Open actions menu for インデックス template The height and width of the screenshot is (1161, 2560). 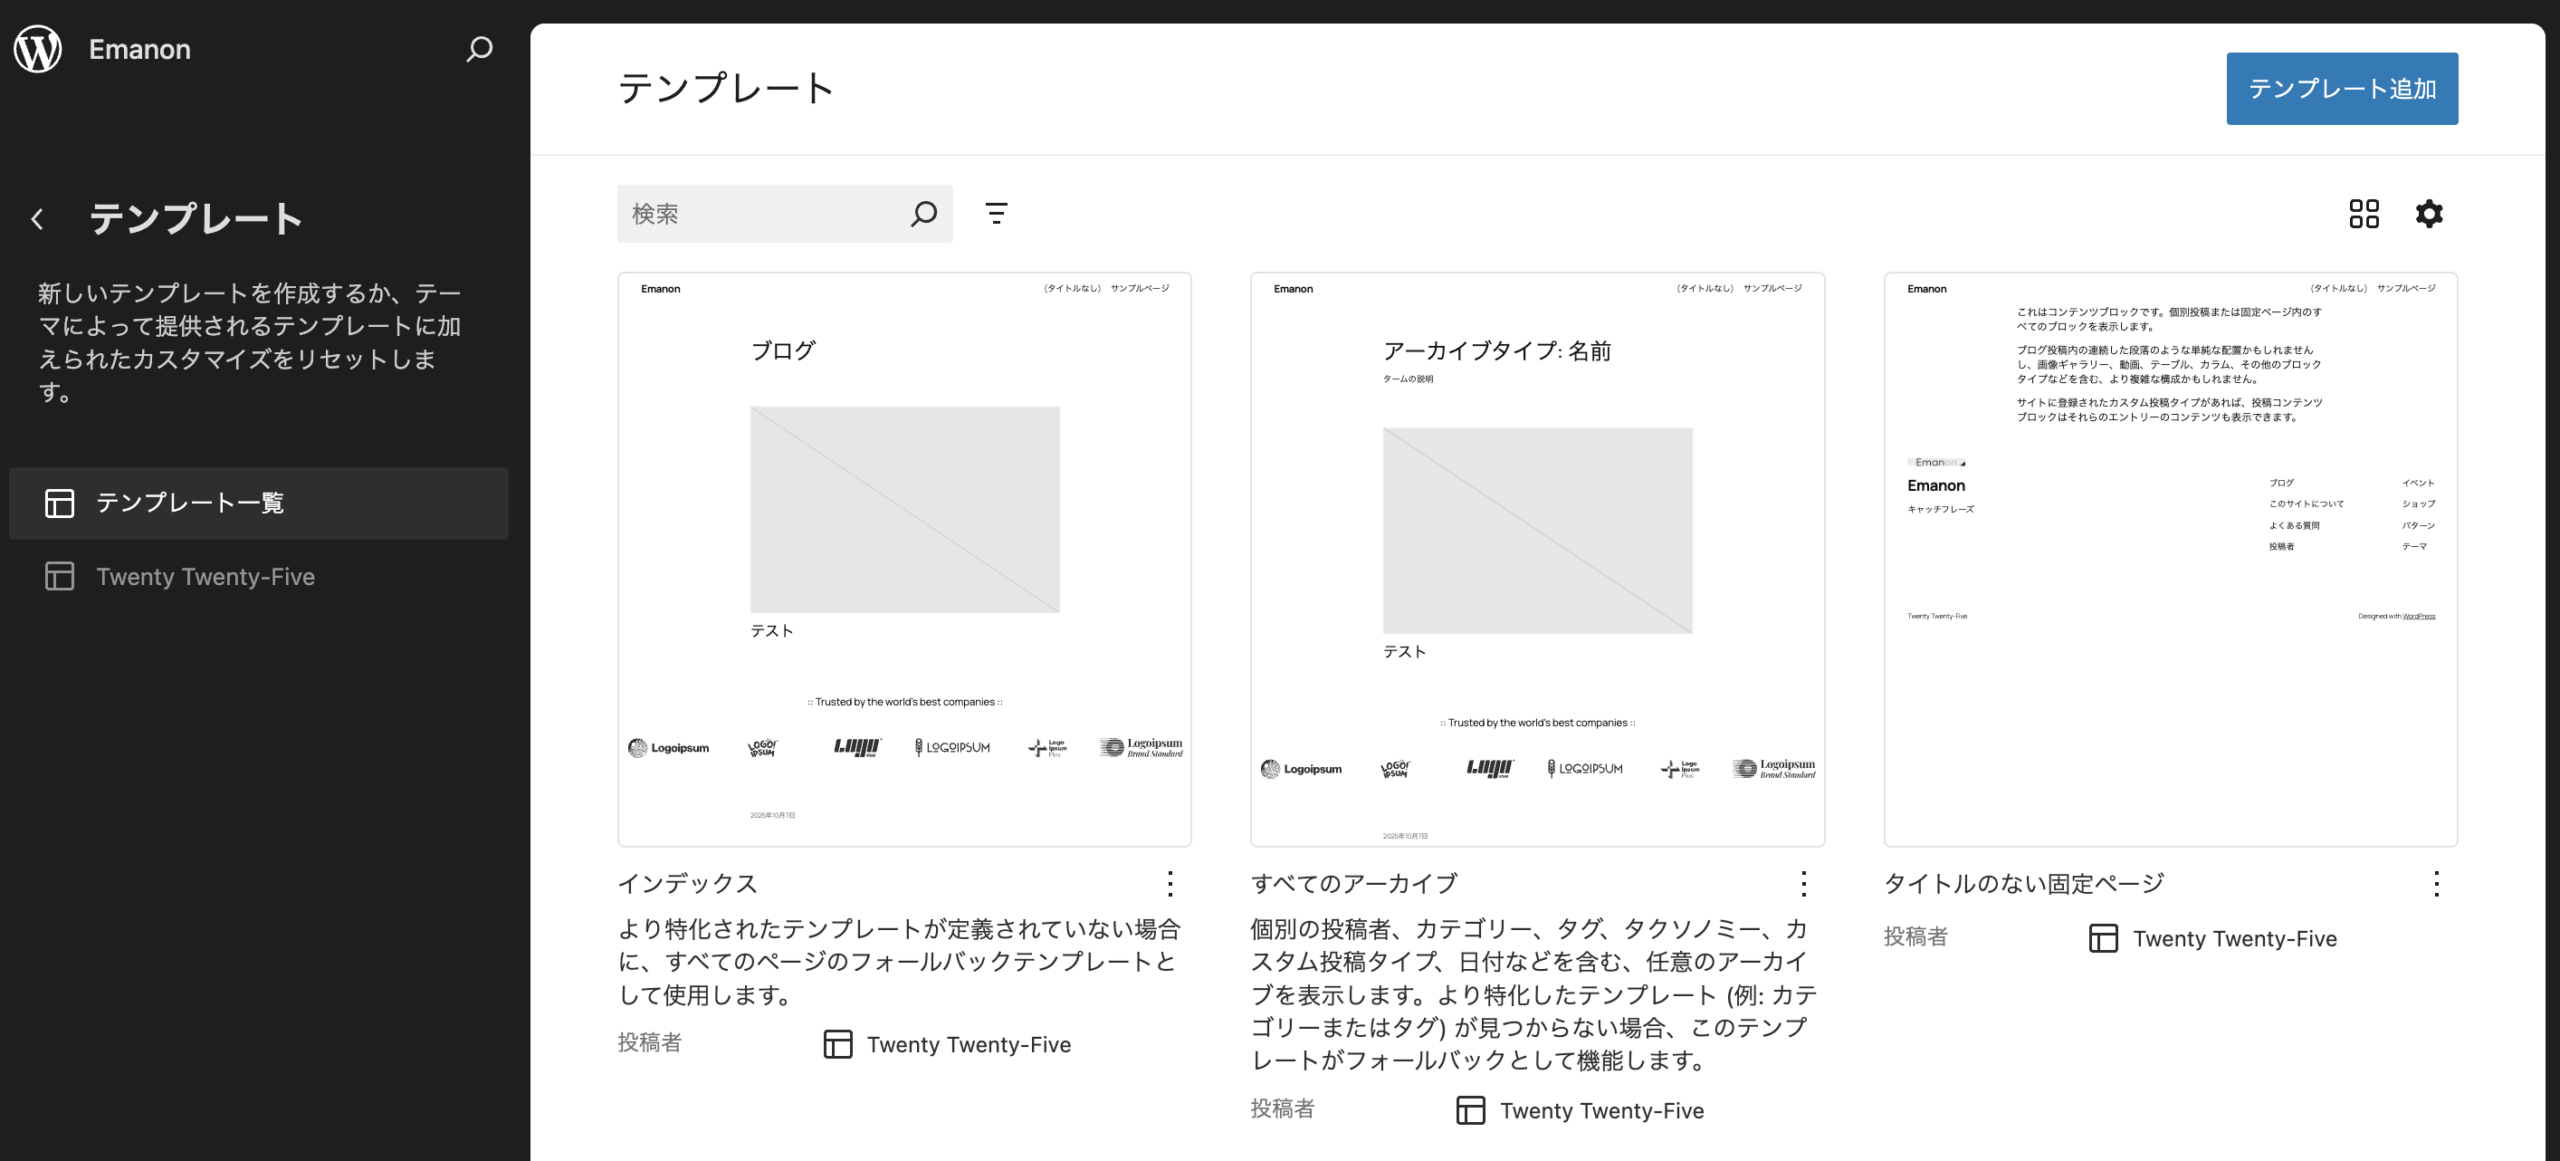click(x=1169, y=883)
